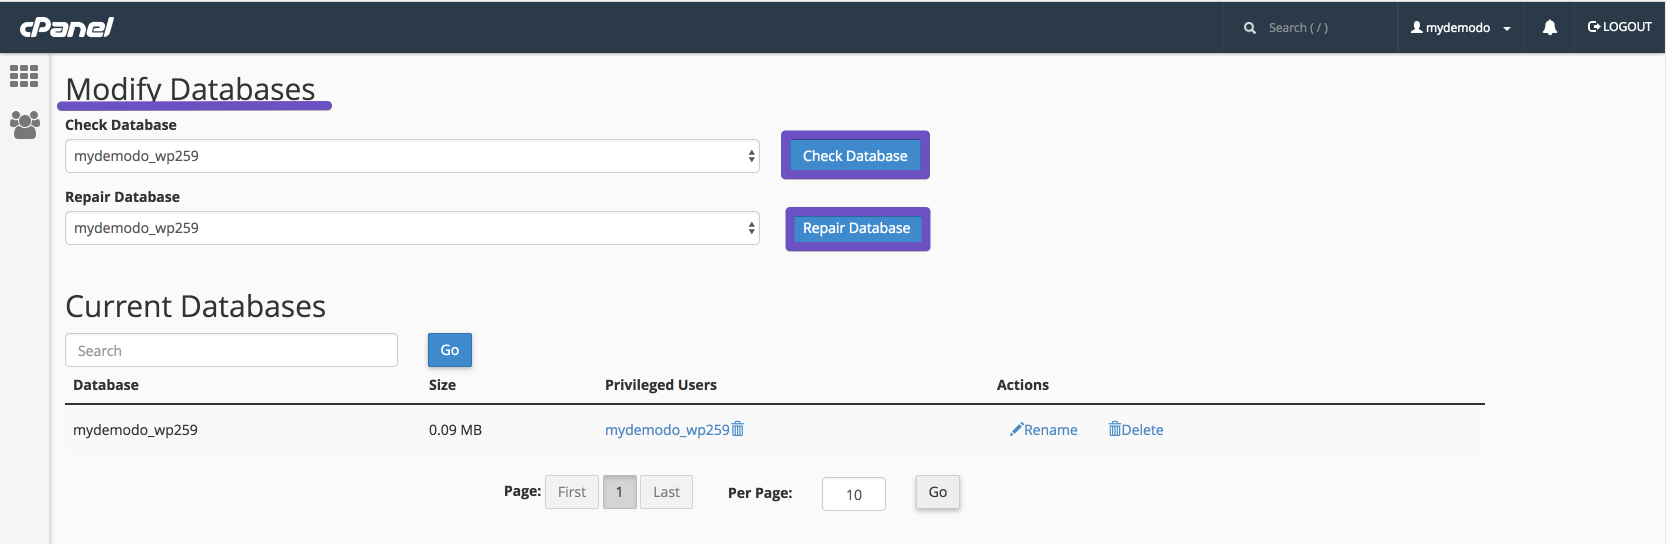Expand the Repair Database dropdown
The image size is (1666, 544).
tap(412, 228)
